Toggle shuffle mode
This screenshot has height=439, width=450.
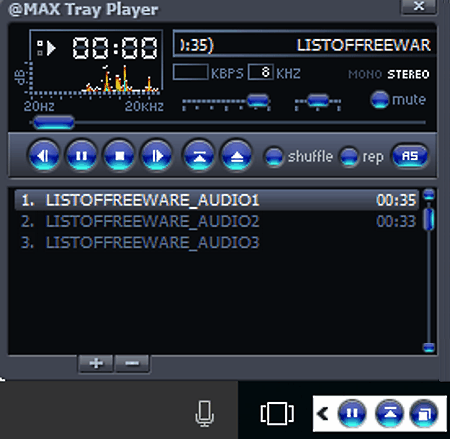coord(274,156)
